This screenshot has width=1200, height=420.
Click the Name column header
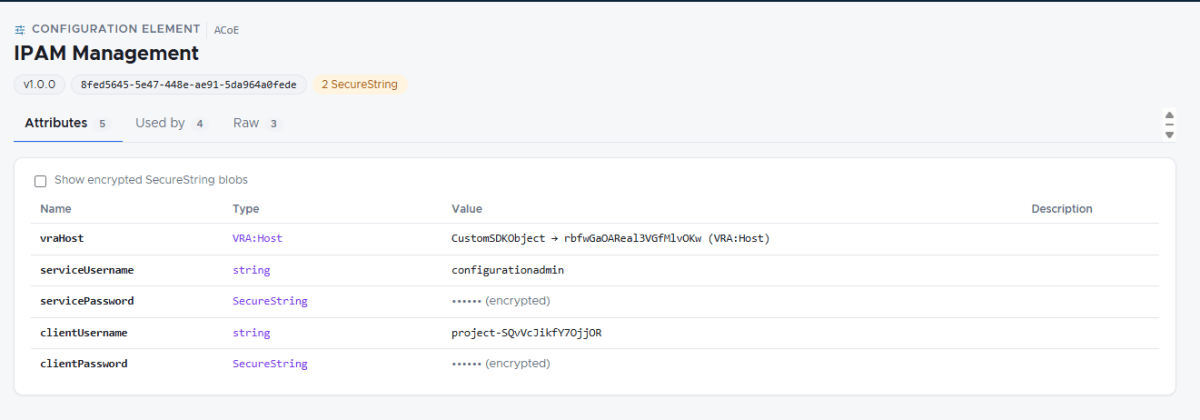tap(56, 209)
